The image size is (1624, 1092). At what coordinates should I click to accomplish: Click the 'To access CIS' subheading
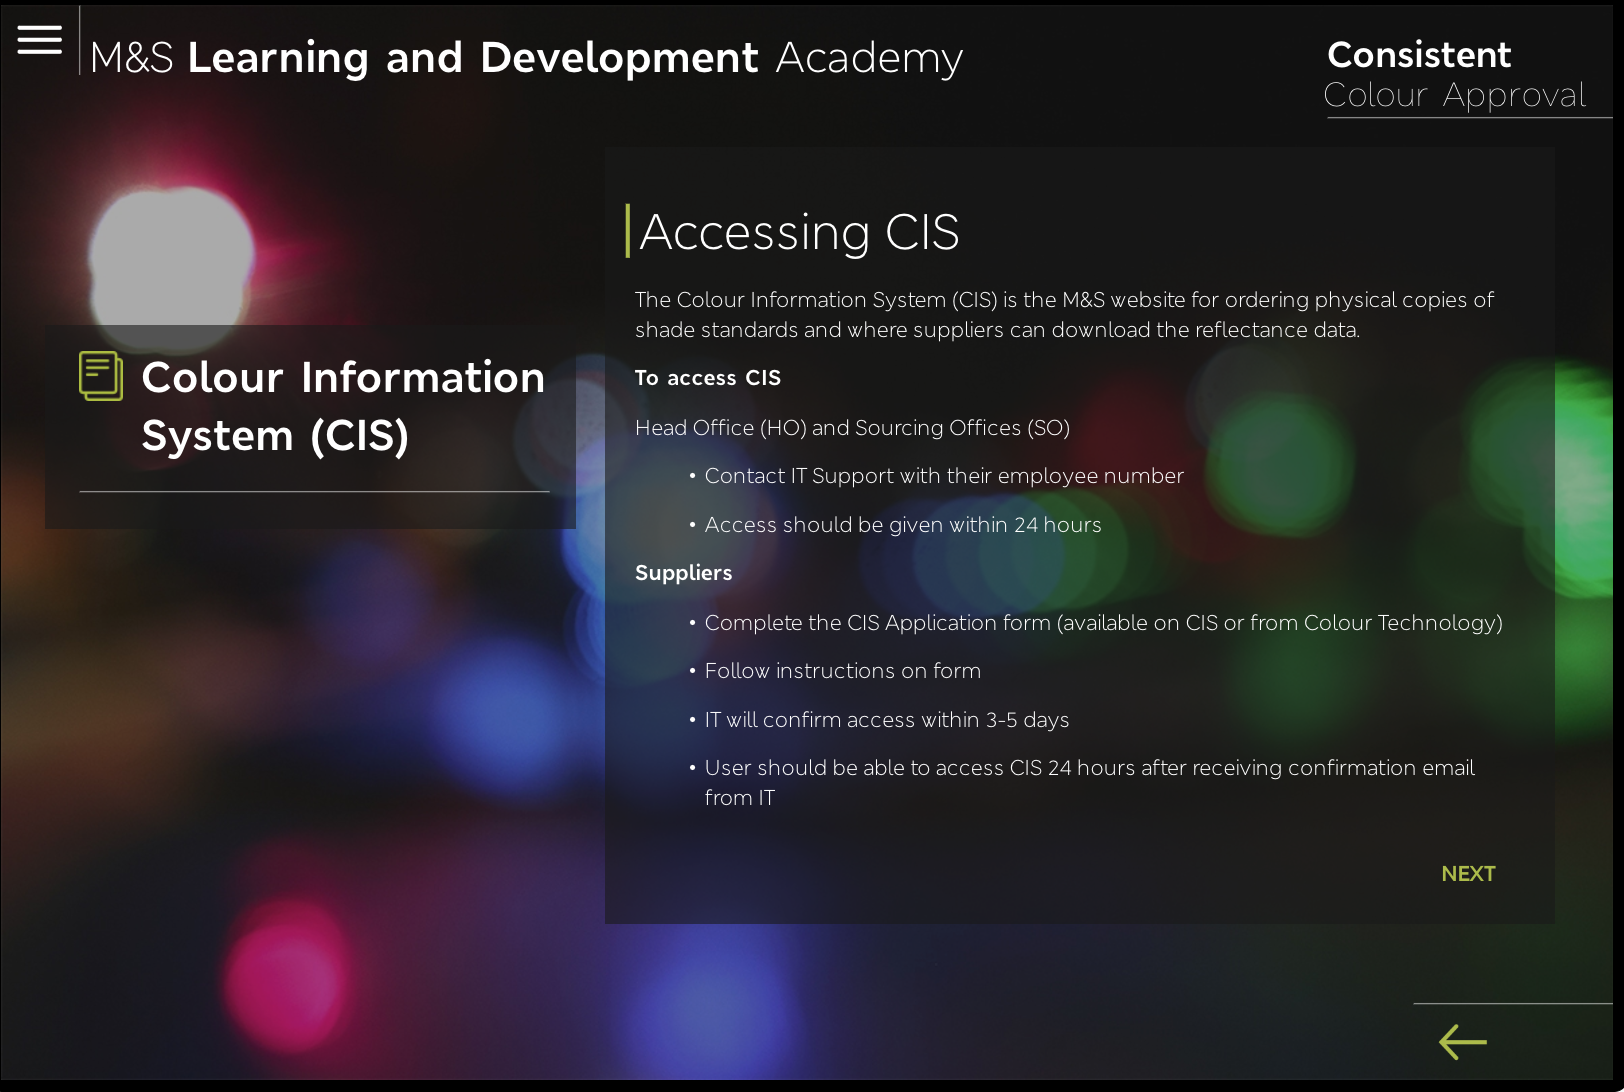708,378
